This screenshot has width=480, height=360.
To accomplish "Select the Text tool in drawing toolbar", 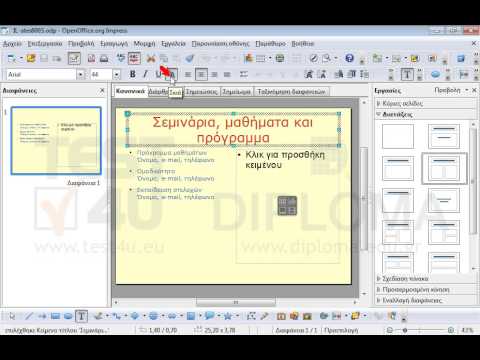I will point(81,316).
